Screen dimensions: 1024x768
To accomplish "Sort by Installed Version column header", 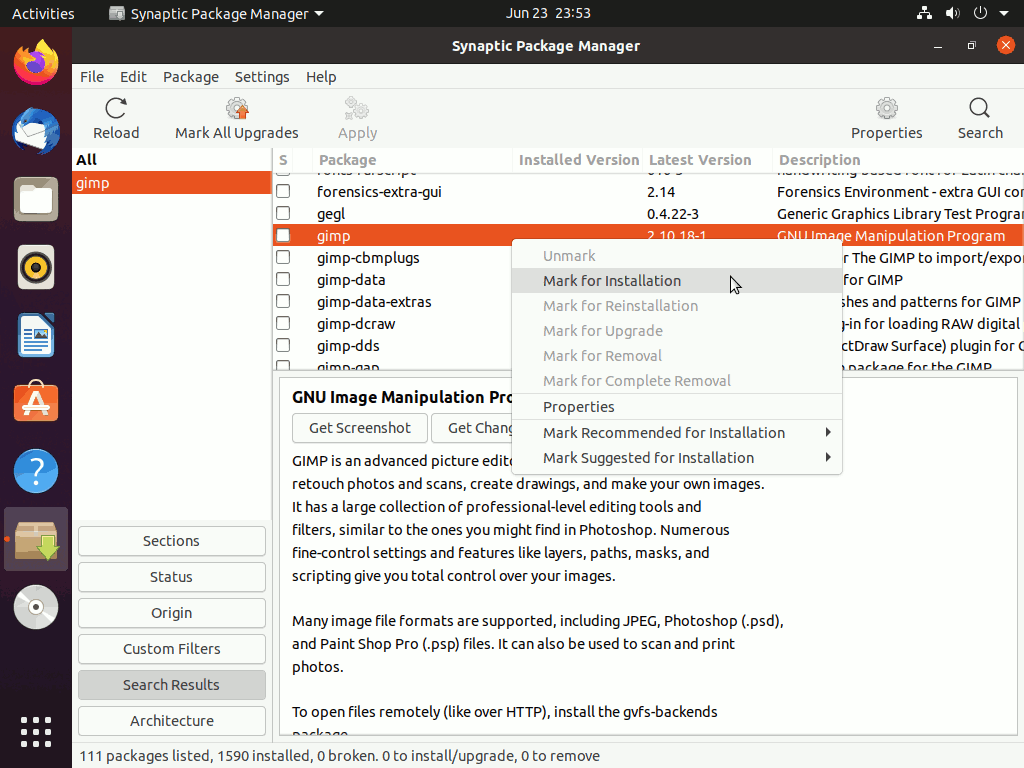I will click(x=578, y=160).
